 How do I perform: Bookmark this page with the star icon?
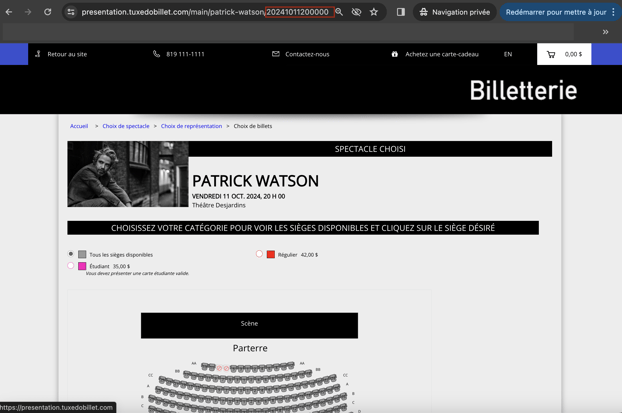374,12
